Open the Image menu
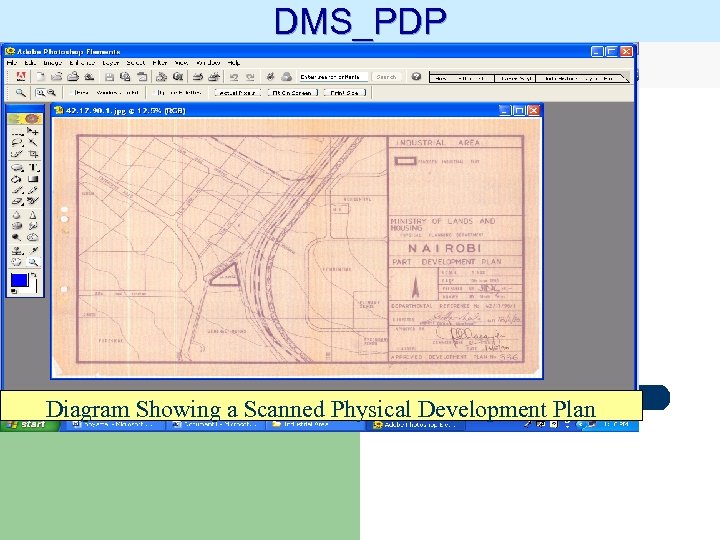The width and height of the screenshot is (720, 540). [52, 63]
